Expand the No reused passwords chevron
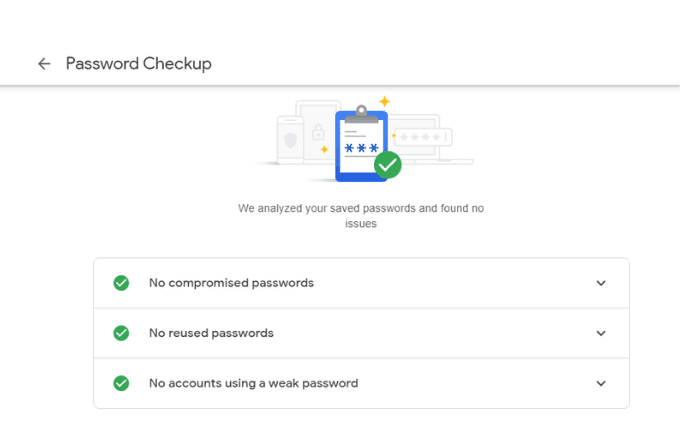Screen dimensions: 680x438 point(601,333)
